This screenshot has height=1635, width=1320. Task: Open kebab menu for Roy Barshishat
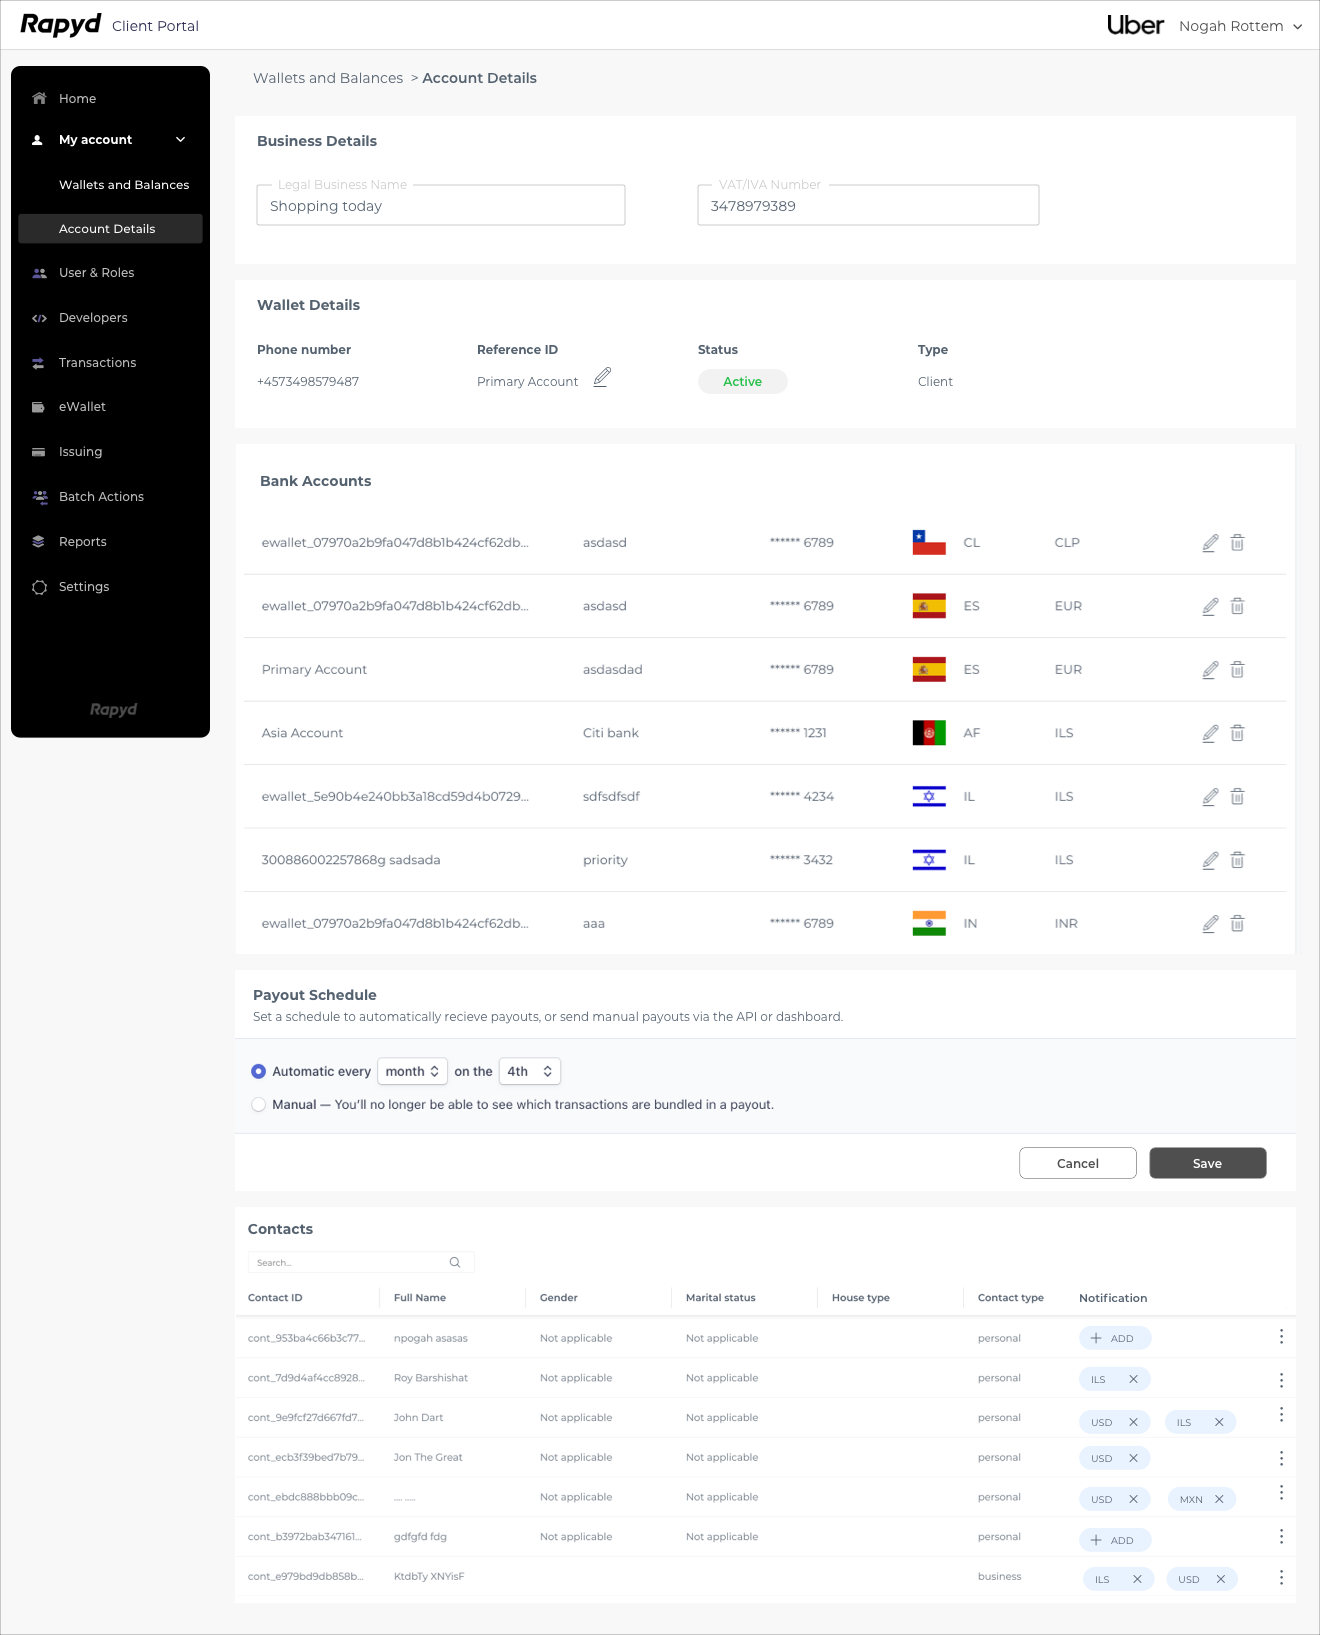[x=1281, y=1379]
